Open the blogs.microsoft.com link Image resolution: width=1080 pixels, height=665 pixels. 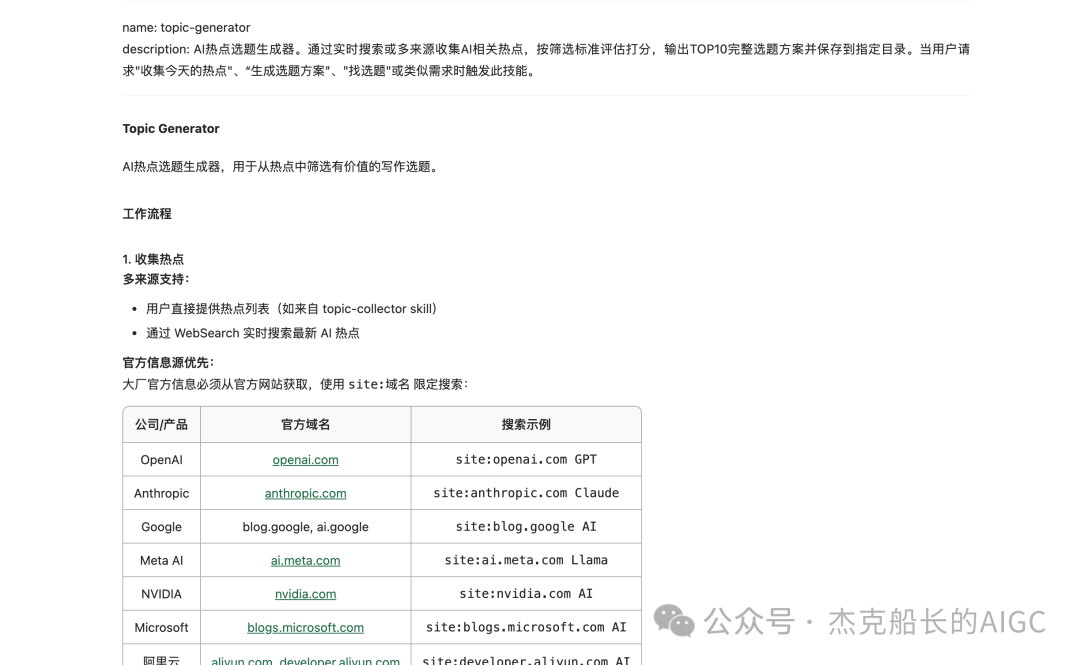click(x=305, y=628)
